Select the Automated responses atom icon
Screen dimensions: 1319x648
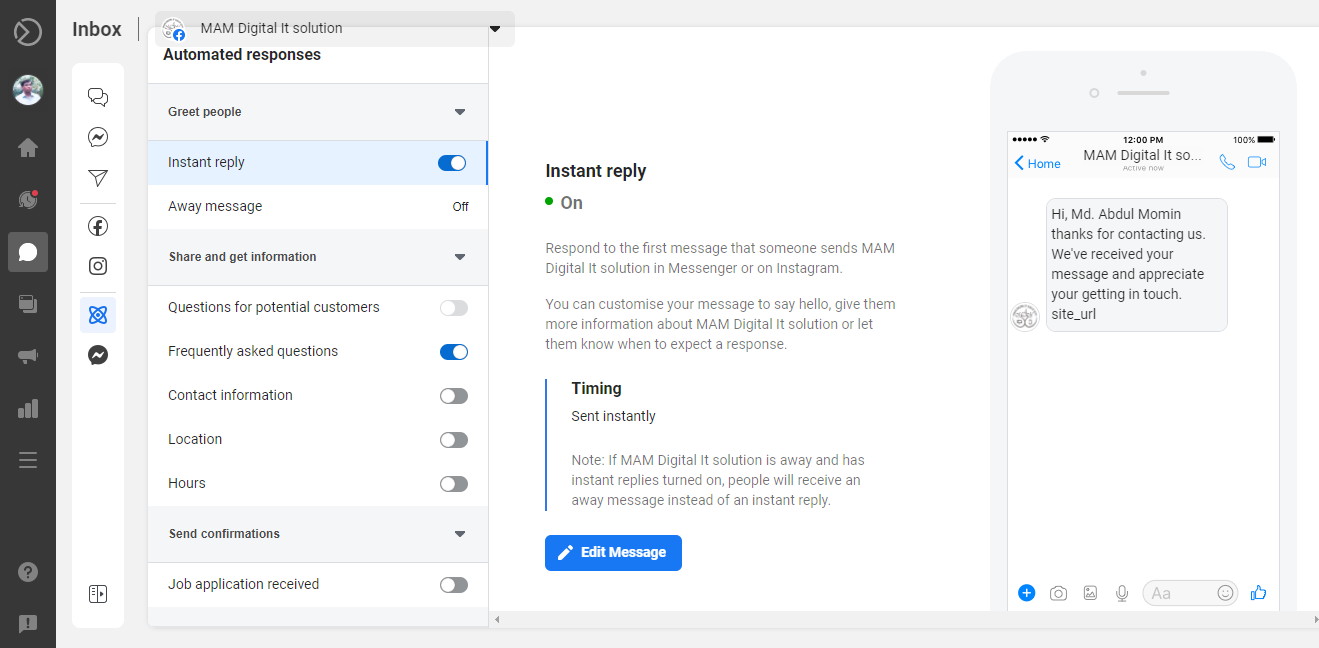click(98, 315)
